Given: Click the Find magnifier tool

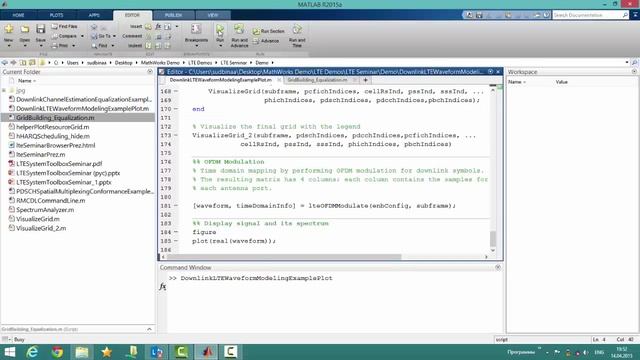Looking at the screenshot, I should pos(100,46).
